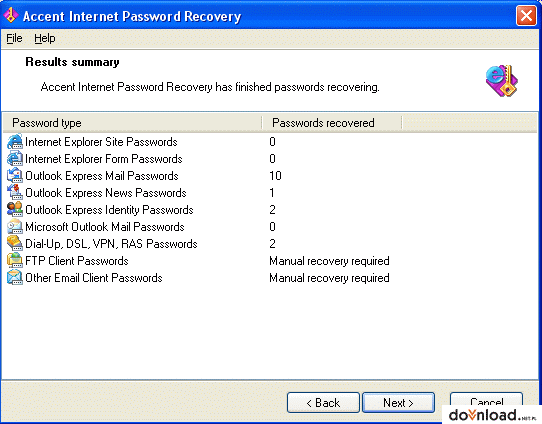This screenshot has width=542, height=424.
Task: Click the Internet Explorer Site Passwords icon
Action: tap(15, 142)
